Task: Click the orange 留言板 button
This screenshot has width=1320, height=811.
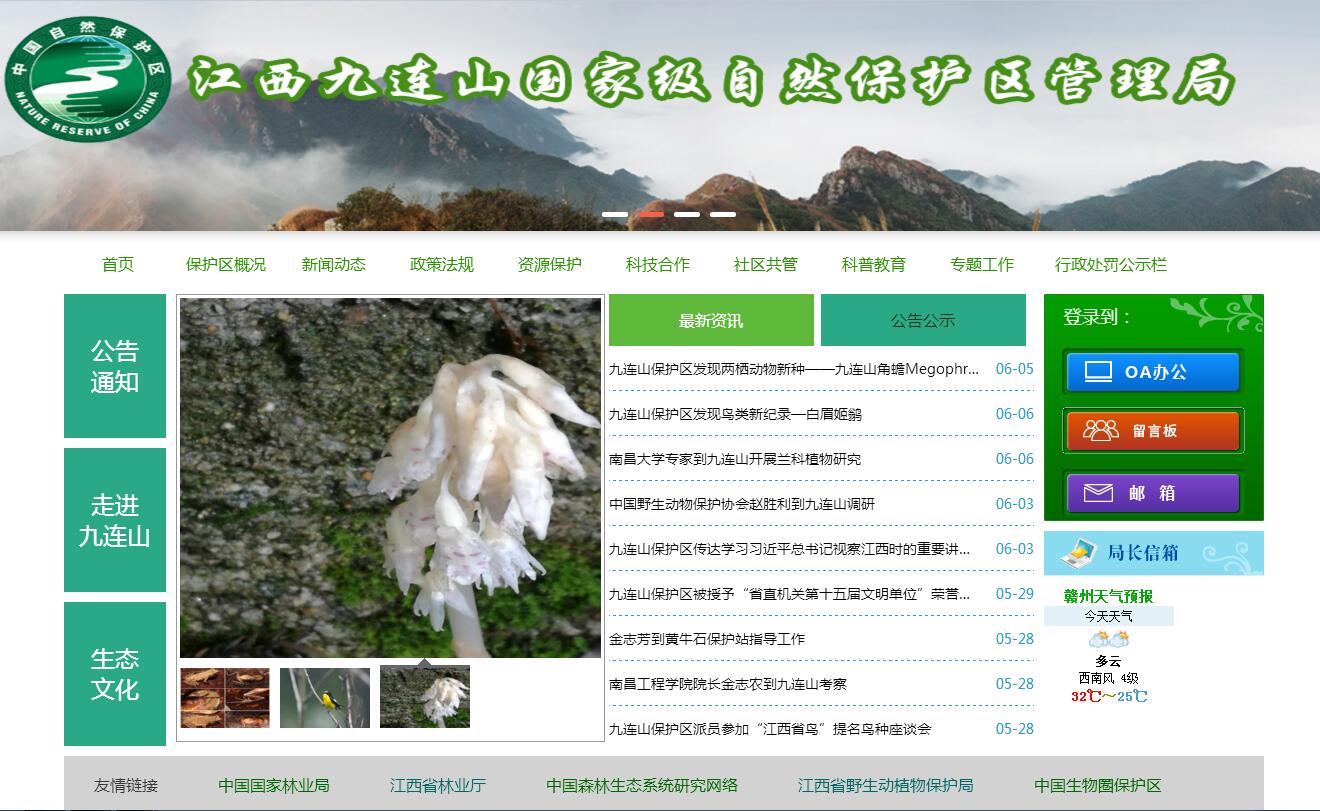Action: click(1153, 431)
